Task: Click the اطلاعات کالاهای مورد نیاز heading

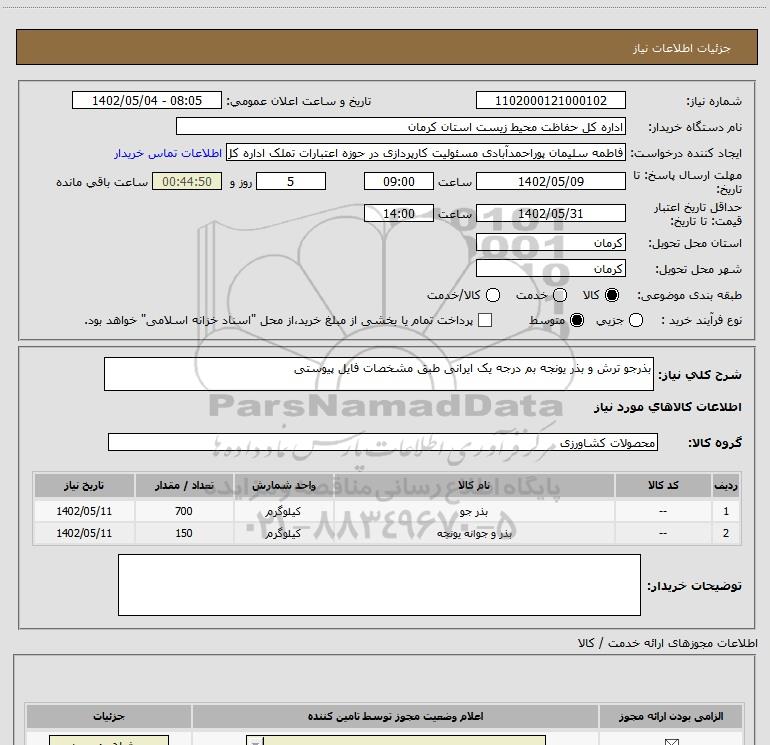Action: point(667,407)
